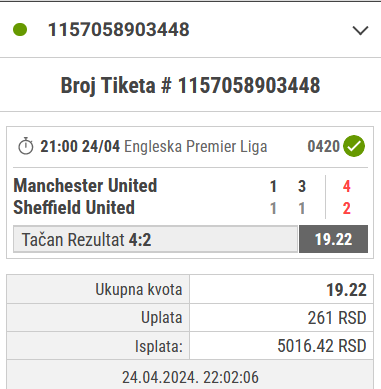This screenshot has width=381, height=389.
Task: Click final score 2 for Sheffield United
Action: click(x=347, y=208)
